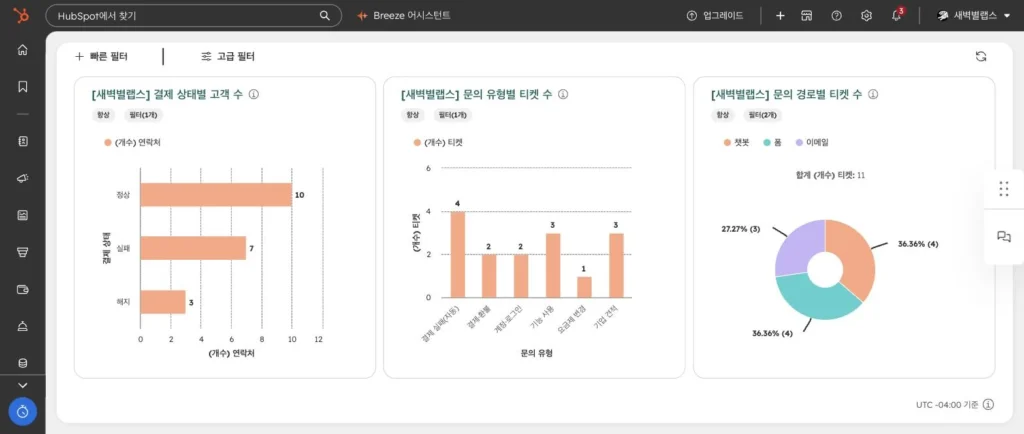Click the chat bubbles icon on right panel
1024x434 pixels.
point(1004,237)
